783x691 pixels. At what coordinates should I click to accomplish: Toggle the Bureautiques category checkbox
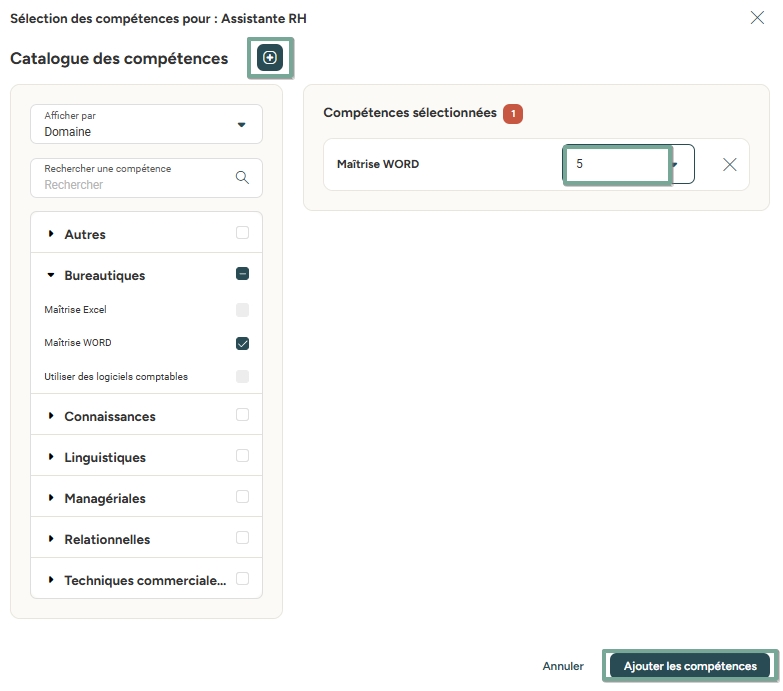tap(242, 274)
